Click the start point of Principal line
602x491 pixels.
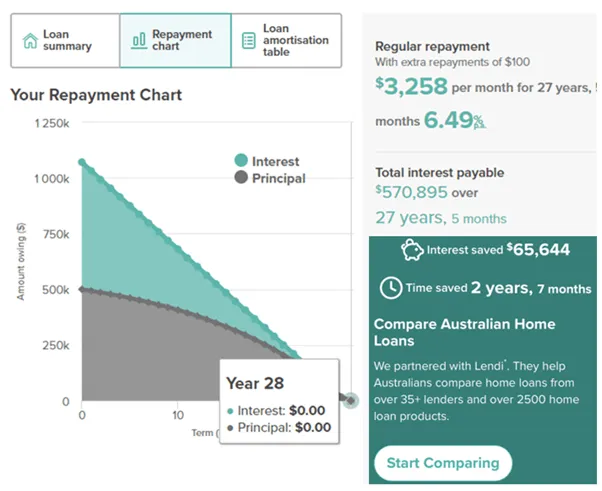click(82, 289)
